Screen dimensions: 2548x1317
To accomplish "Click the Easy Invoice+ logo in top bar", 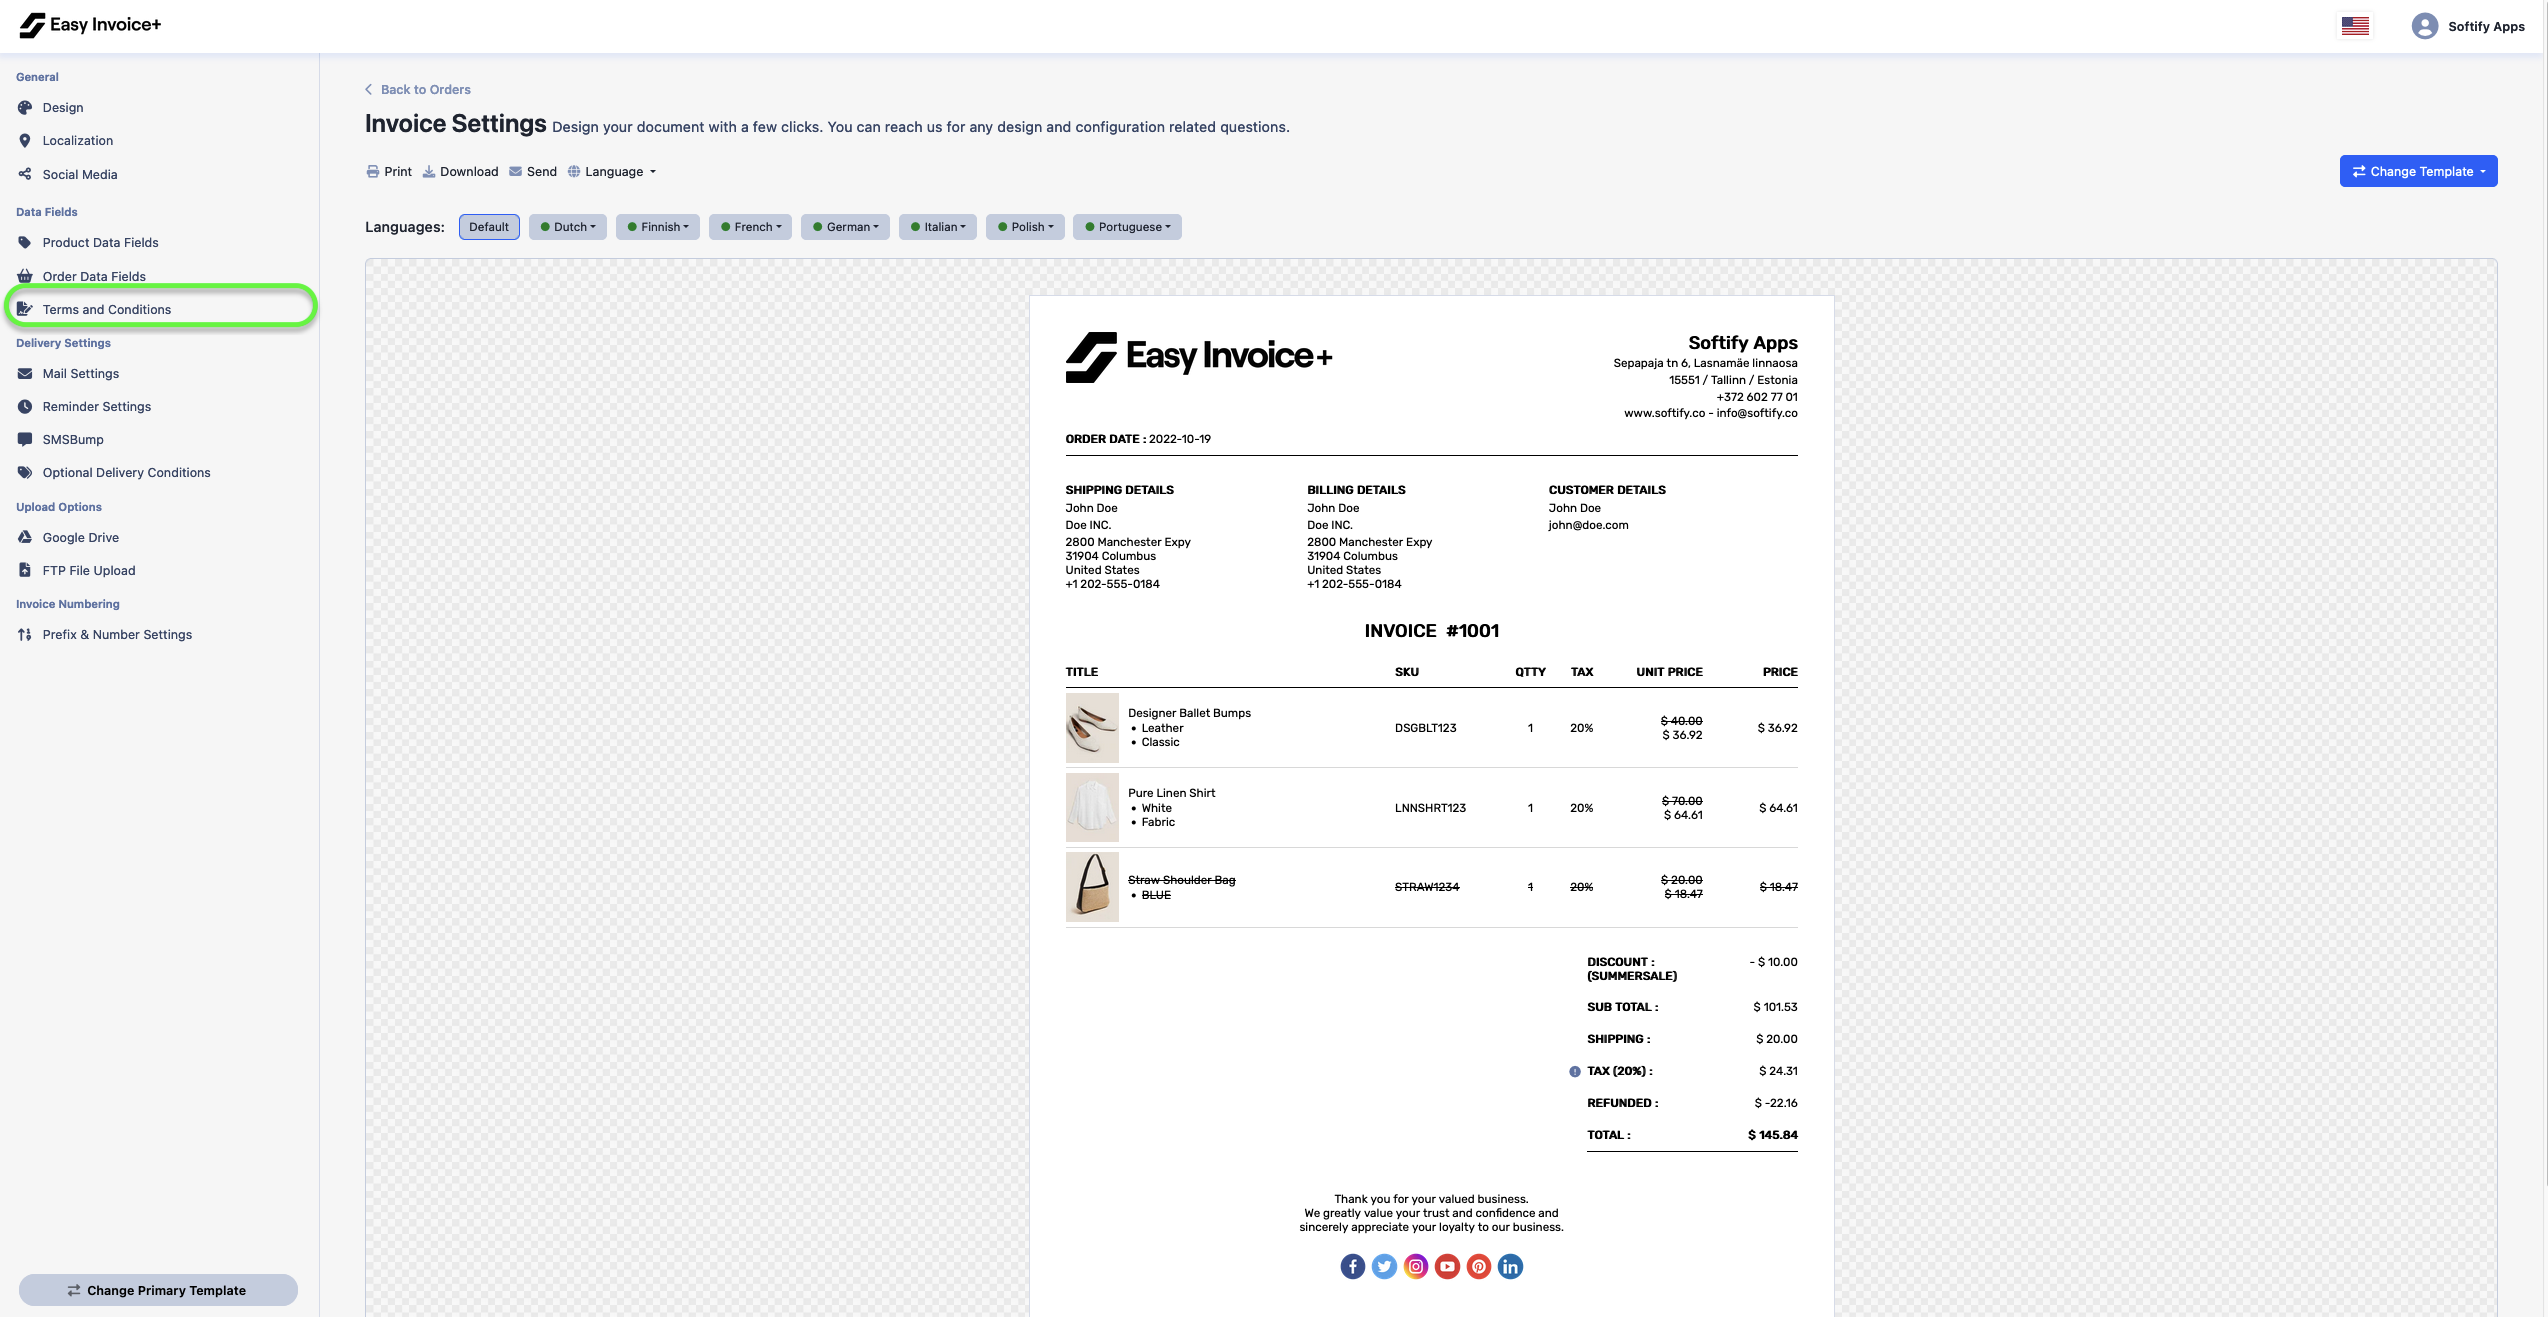I will pyautogui.click(x=90, y=25).
